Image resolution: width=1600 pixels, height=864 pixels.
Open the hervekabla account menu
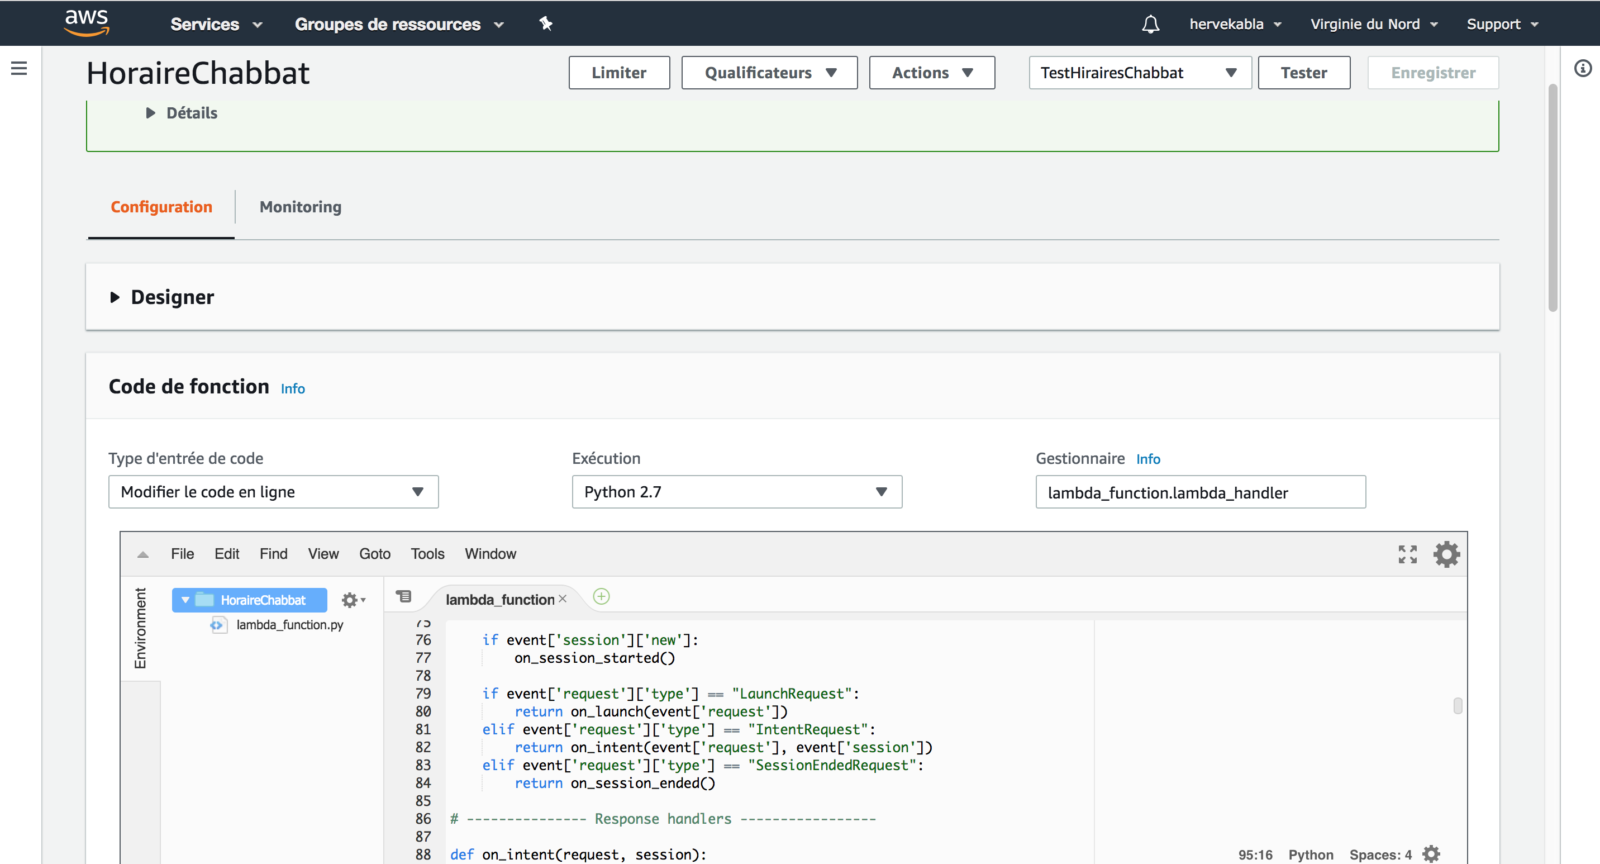tap(1235, 24)
